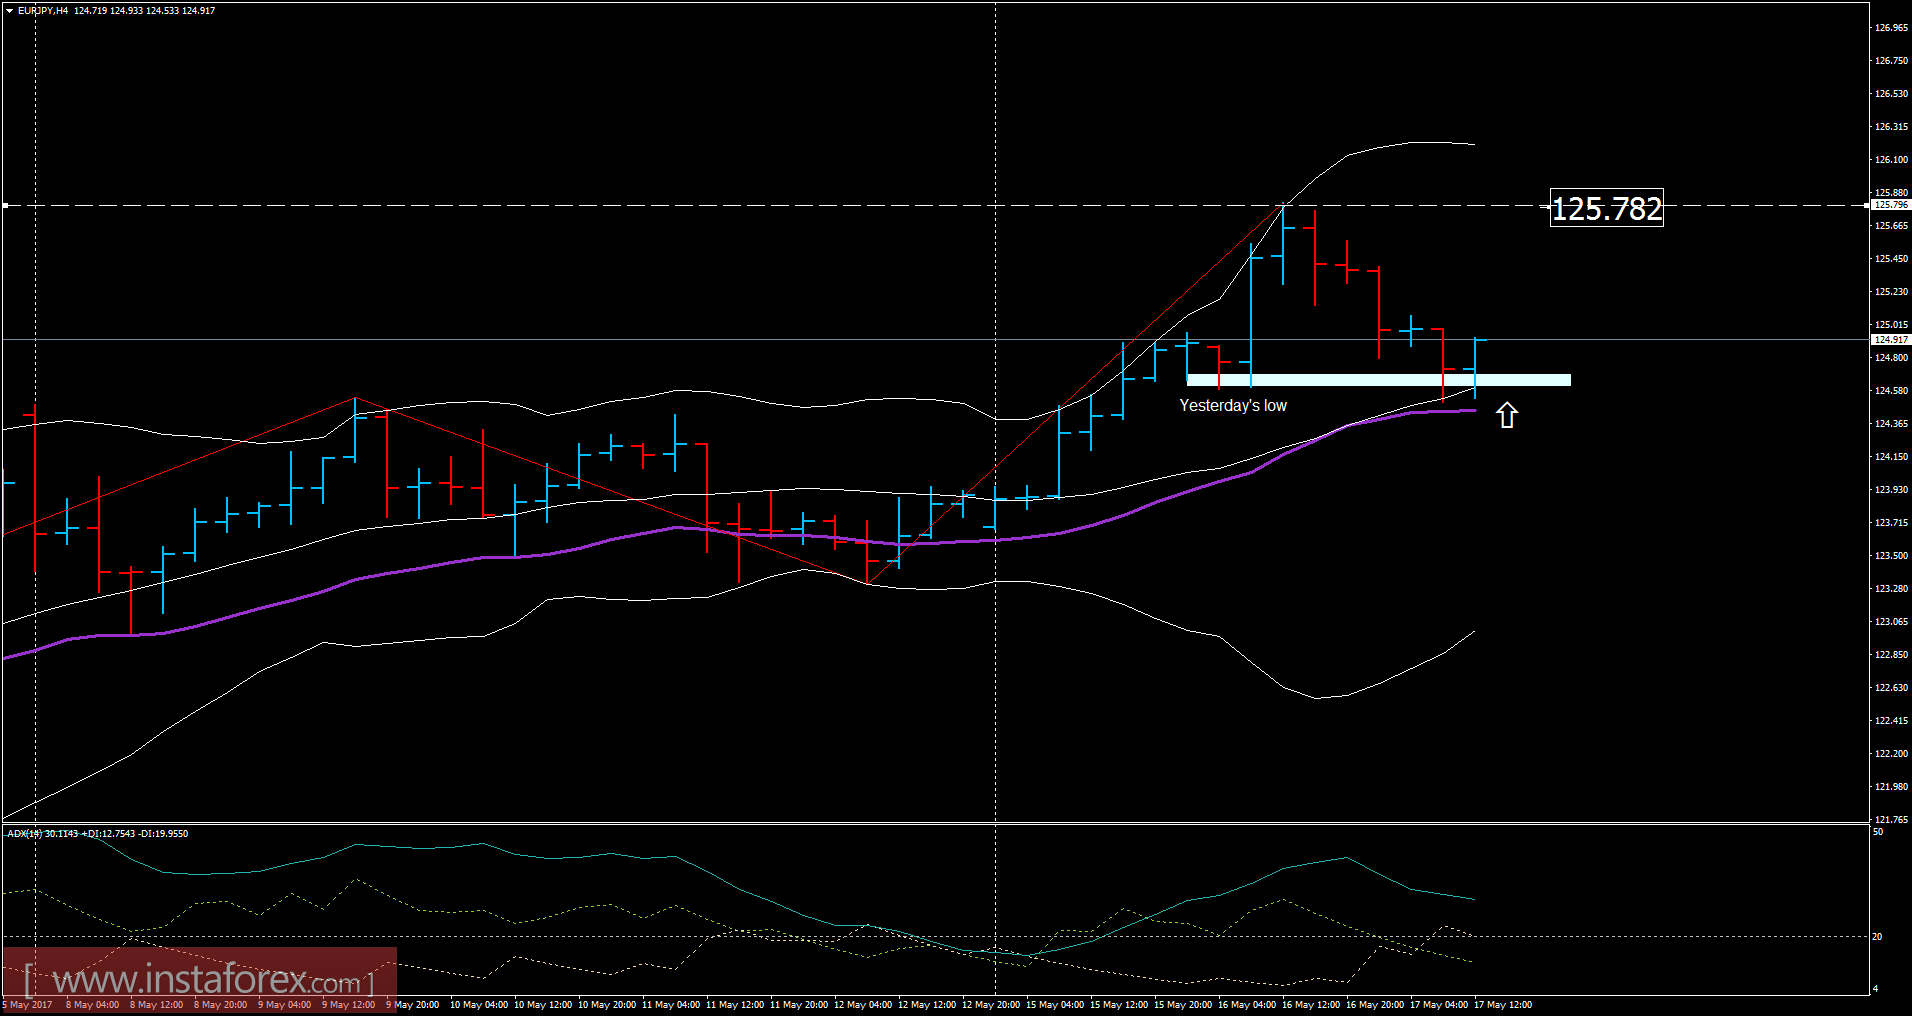Click the 15 May 12:00 time label

coord(1119,1005)
